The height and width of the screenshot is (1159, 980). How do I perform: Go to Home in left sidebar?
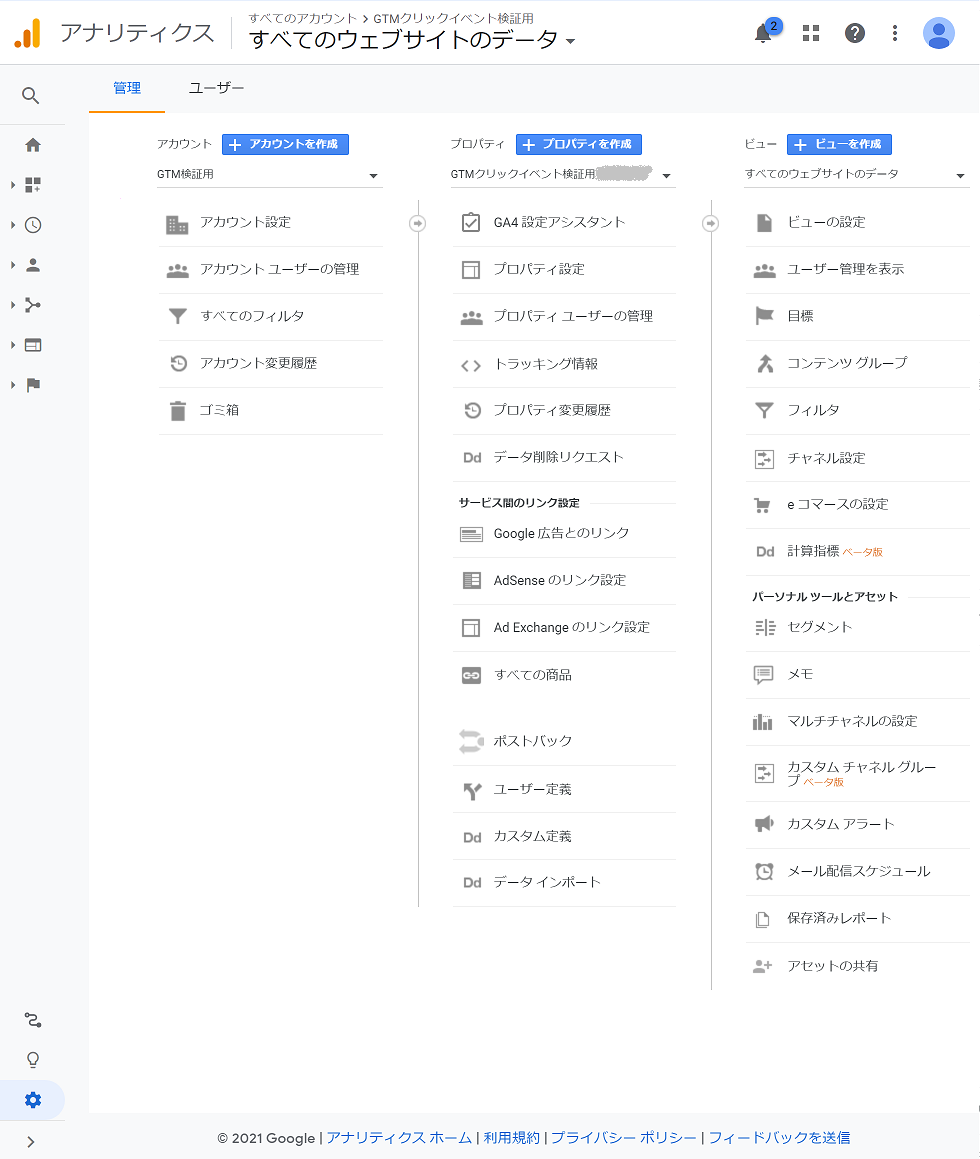33,145
